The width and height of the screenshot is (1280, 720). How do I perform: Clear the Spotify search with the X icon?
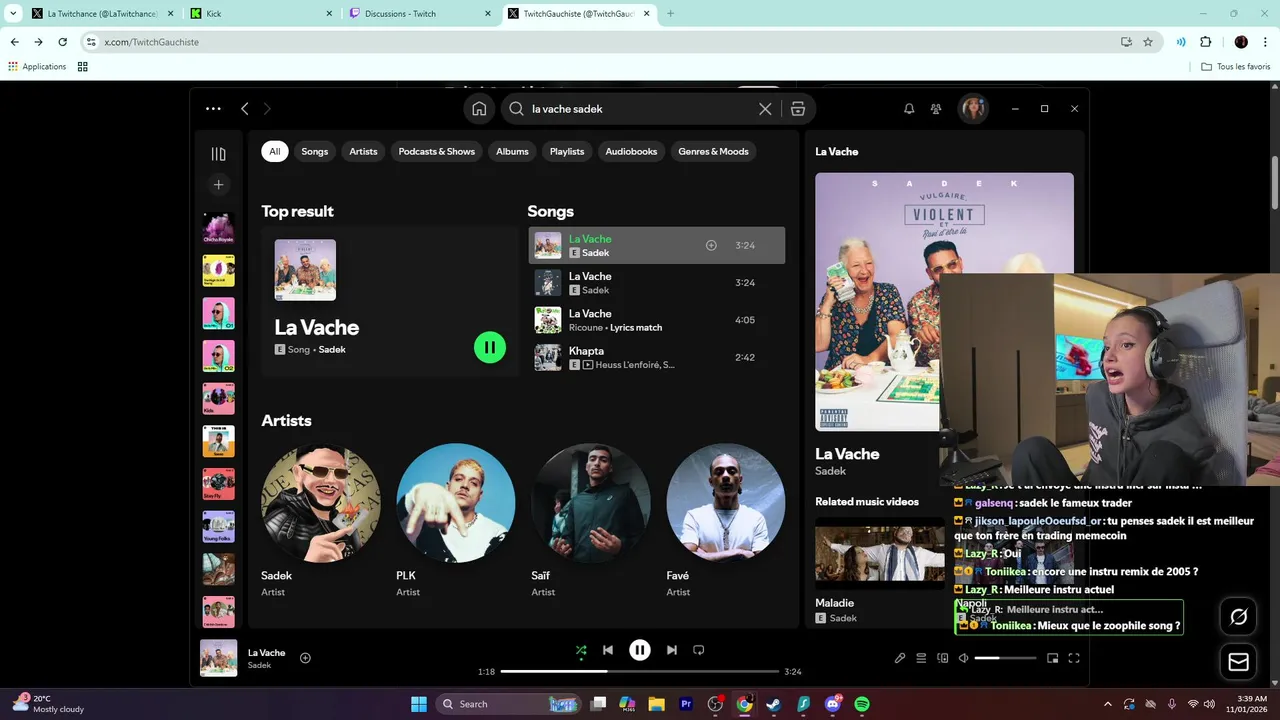coord(765,109)
